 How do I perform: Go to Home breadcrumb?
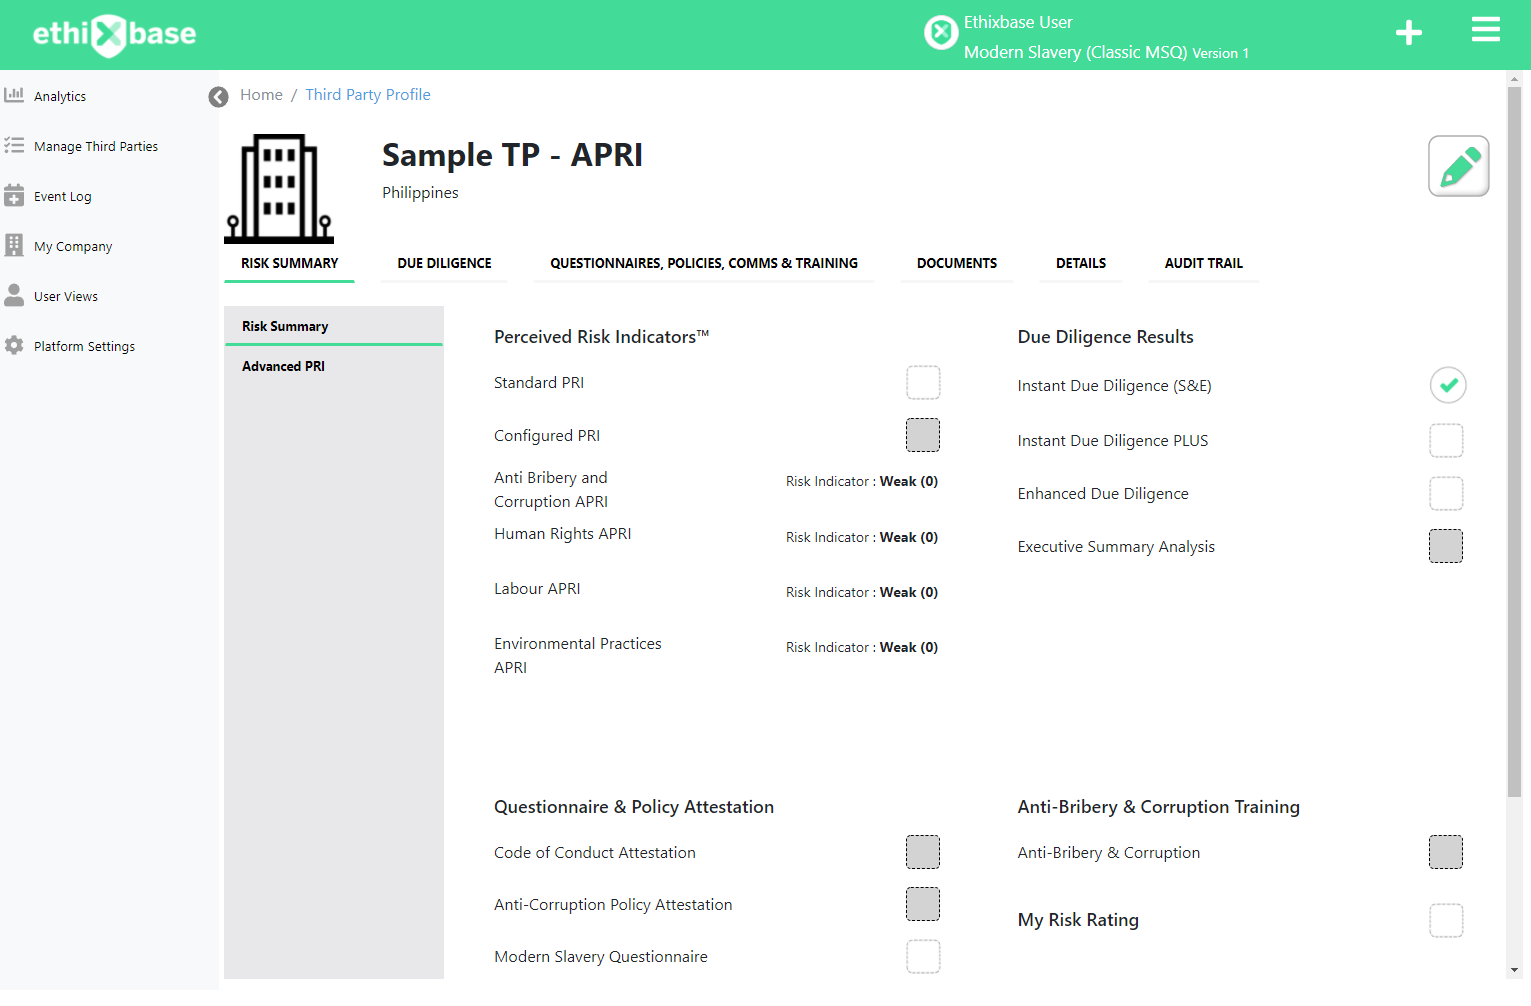[261, 95]
